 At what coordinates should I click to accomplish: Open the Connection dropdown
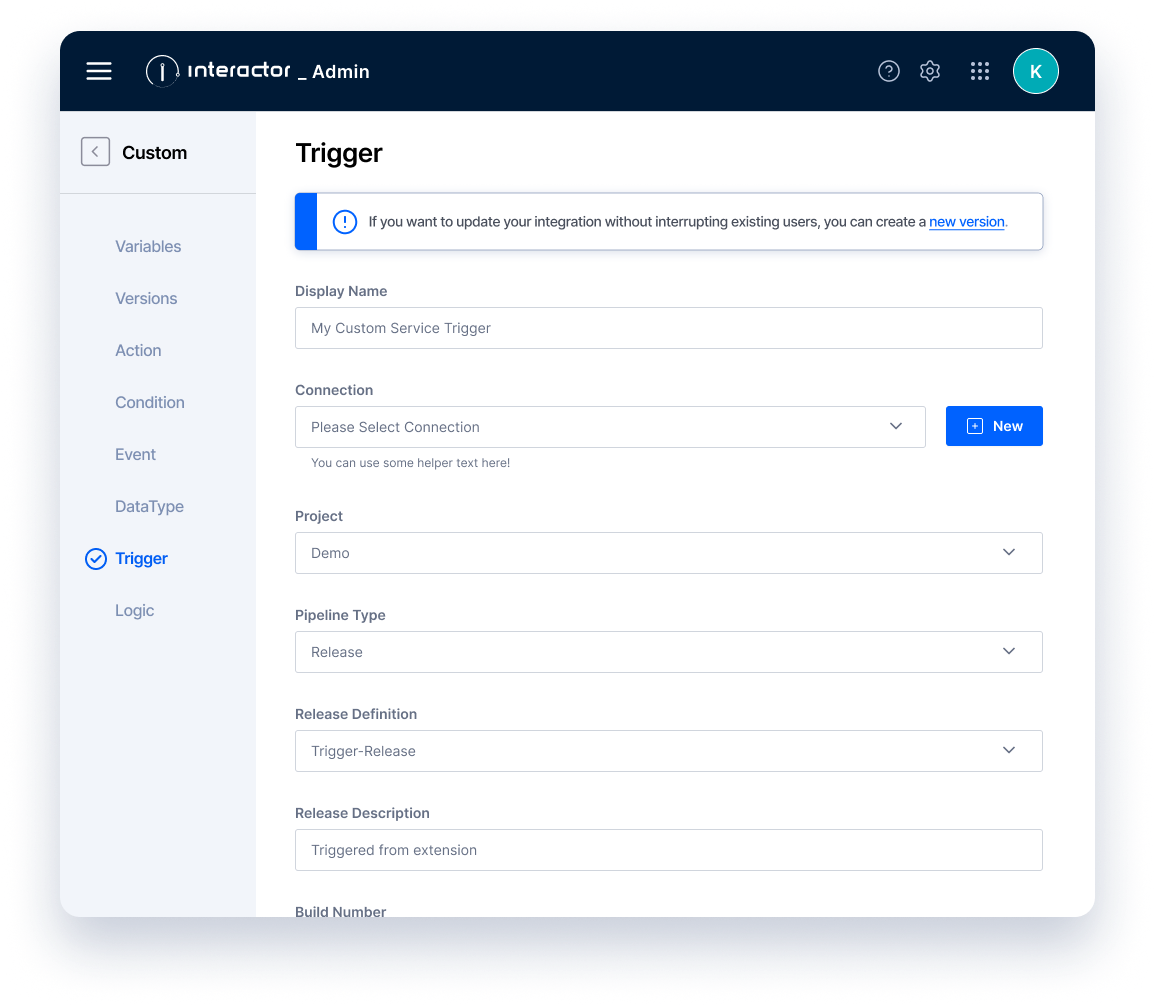(610, 426)
